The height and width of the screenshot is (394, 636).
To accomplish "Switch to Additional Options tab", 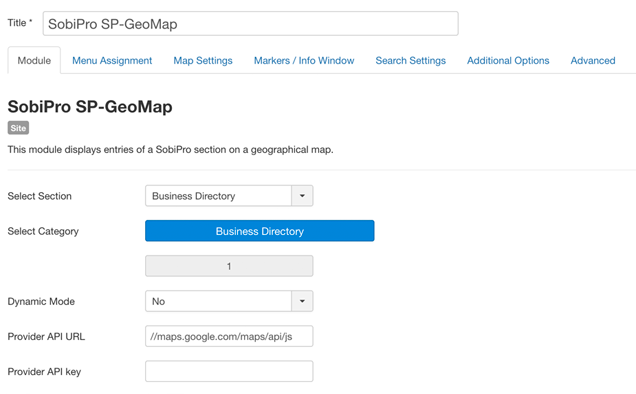I will [x=508, y=60].
